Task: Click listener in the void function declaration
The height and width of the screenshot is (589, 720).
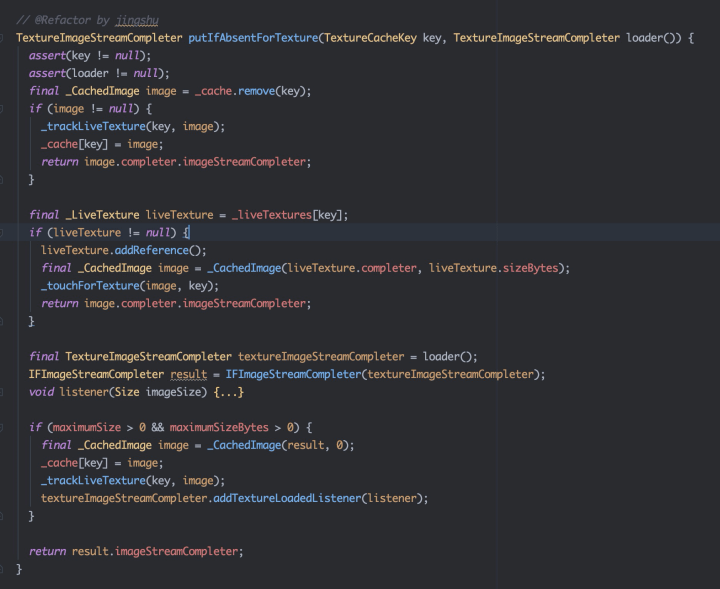Action: [84, 392]
